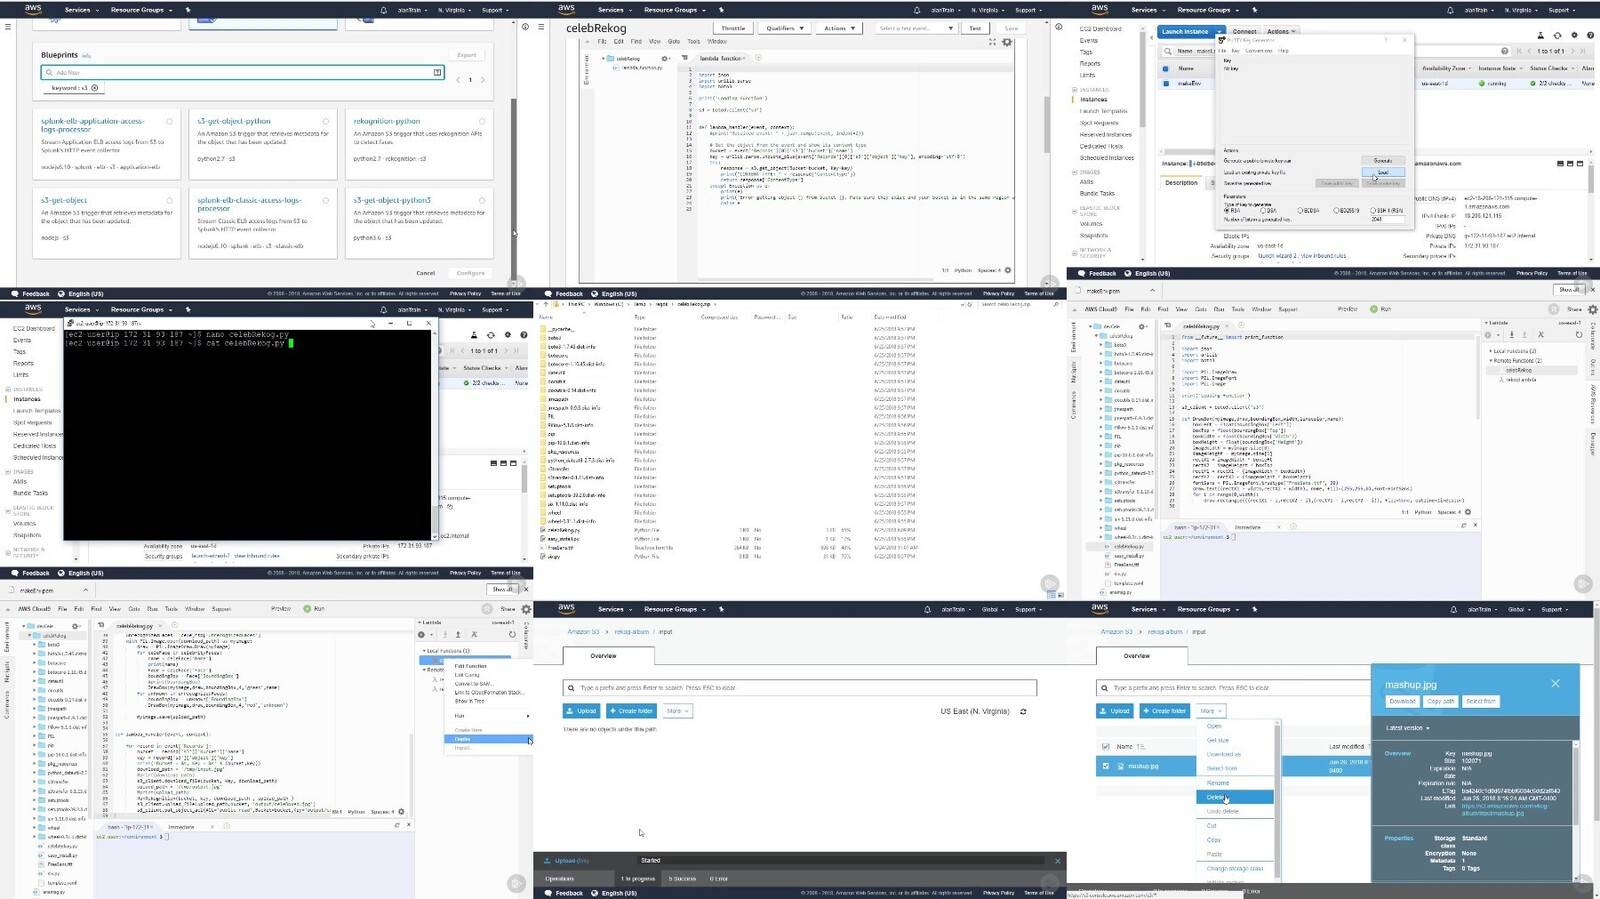Select the rekognition-python blueprint radio
This screenshot has width=1600, height=899.
coord(481,121)
